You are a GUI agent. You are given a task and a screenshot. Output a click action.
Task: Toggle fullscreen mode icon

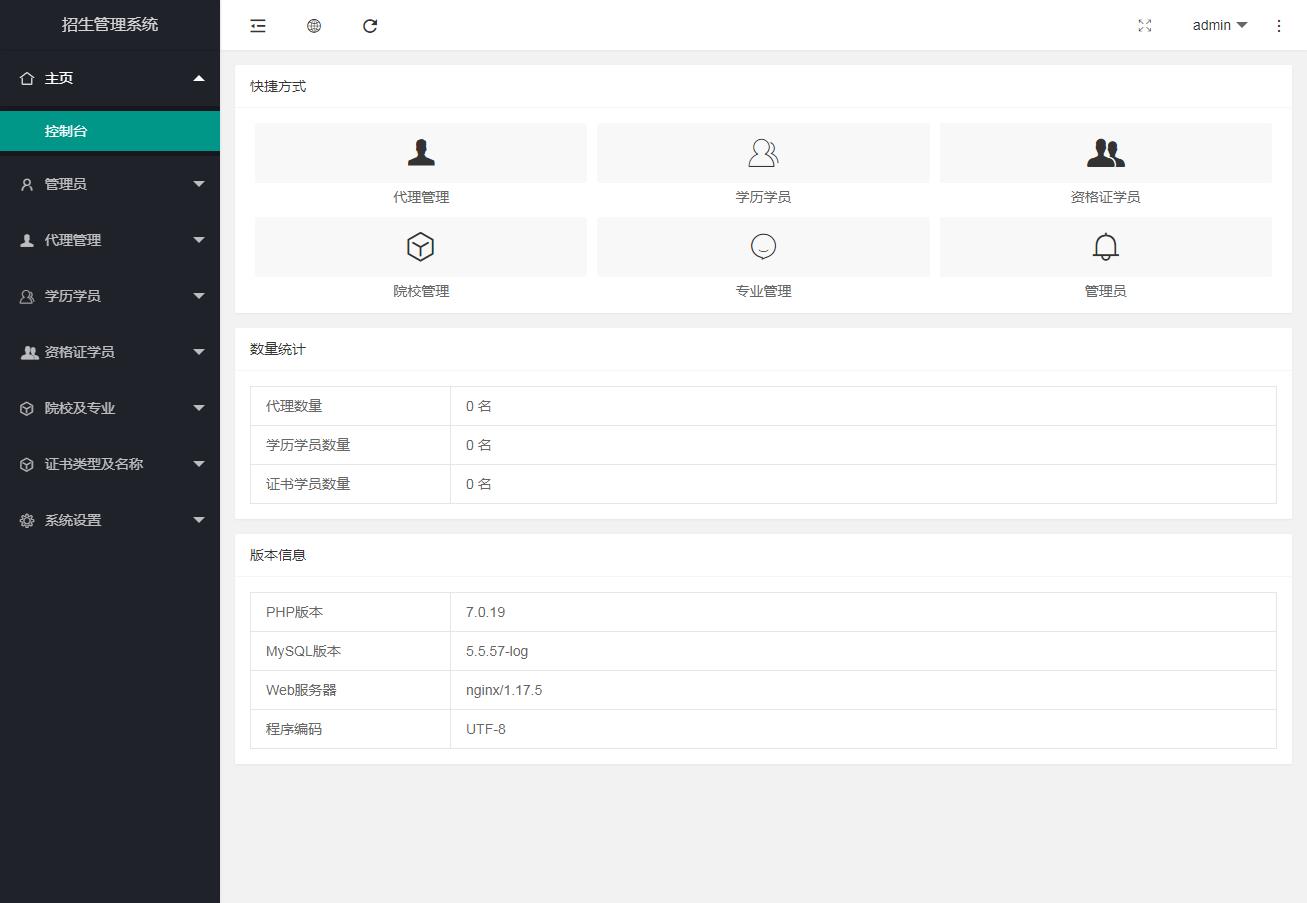[x=1145, y=26]
